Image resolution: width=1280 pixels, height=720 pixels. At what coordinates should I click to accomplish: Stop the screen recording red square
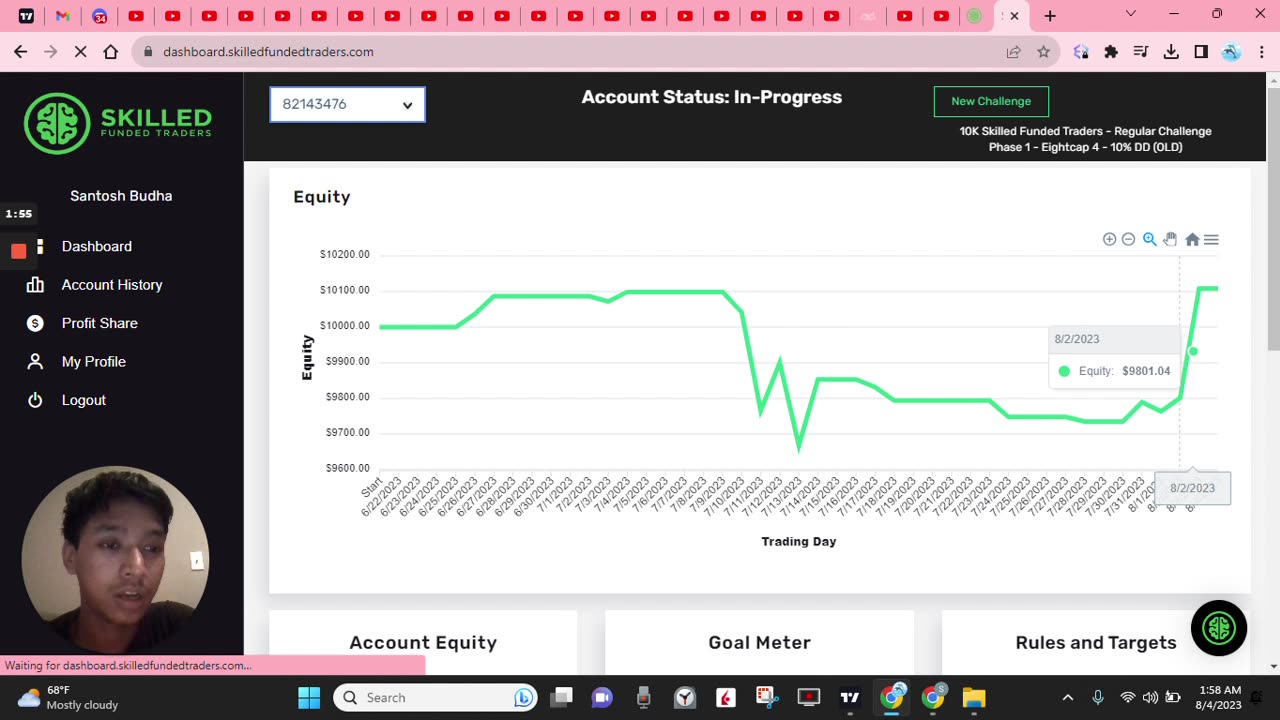[x=18, y=251]
